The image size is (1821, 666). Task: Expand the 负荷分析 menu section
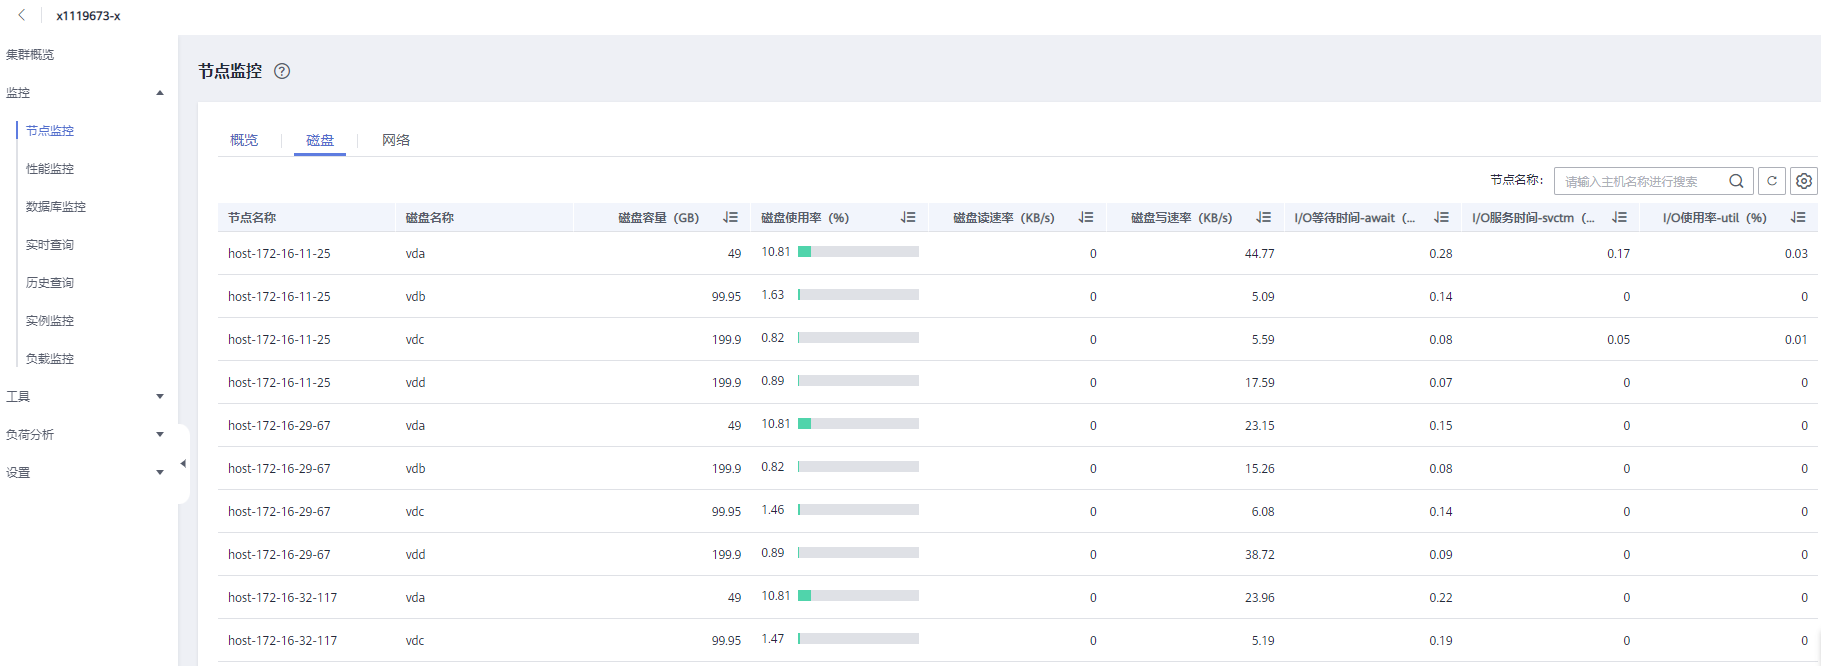160,435
